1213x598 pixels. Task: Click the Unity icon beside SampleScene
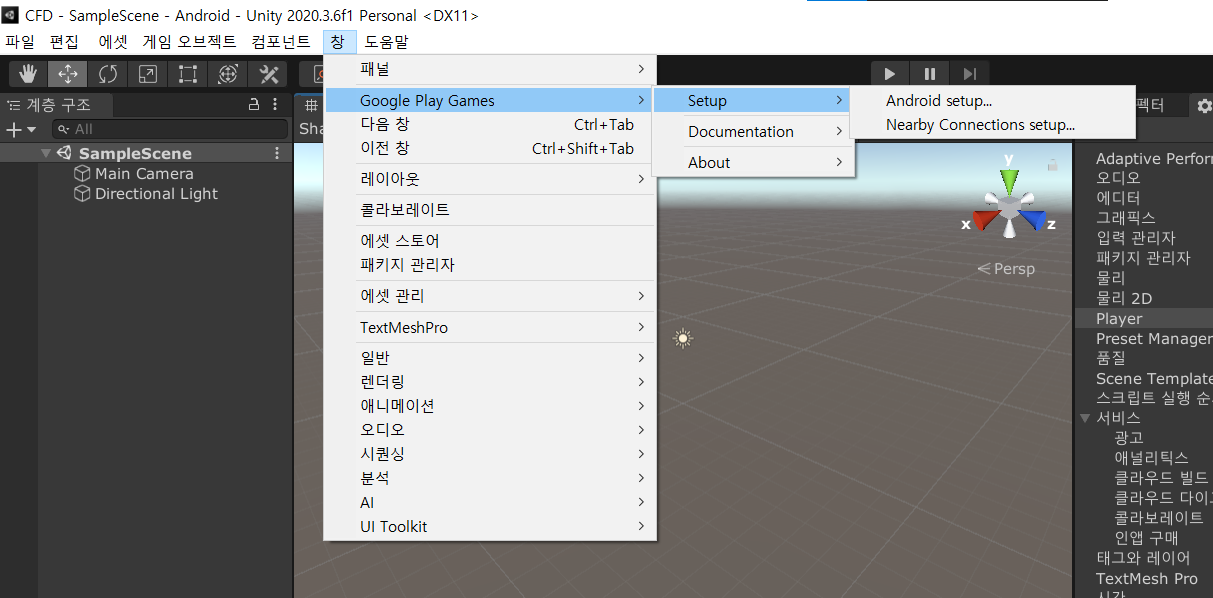64,153
